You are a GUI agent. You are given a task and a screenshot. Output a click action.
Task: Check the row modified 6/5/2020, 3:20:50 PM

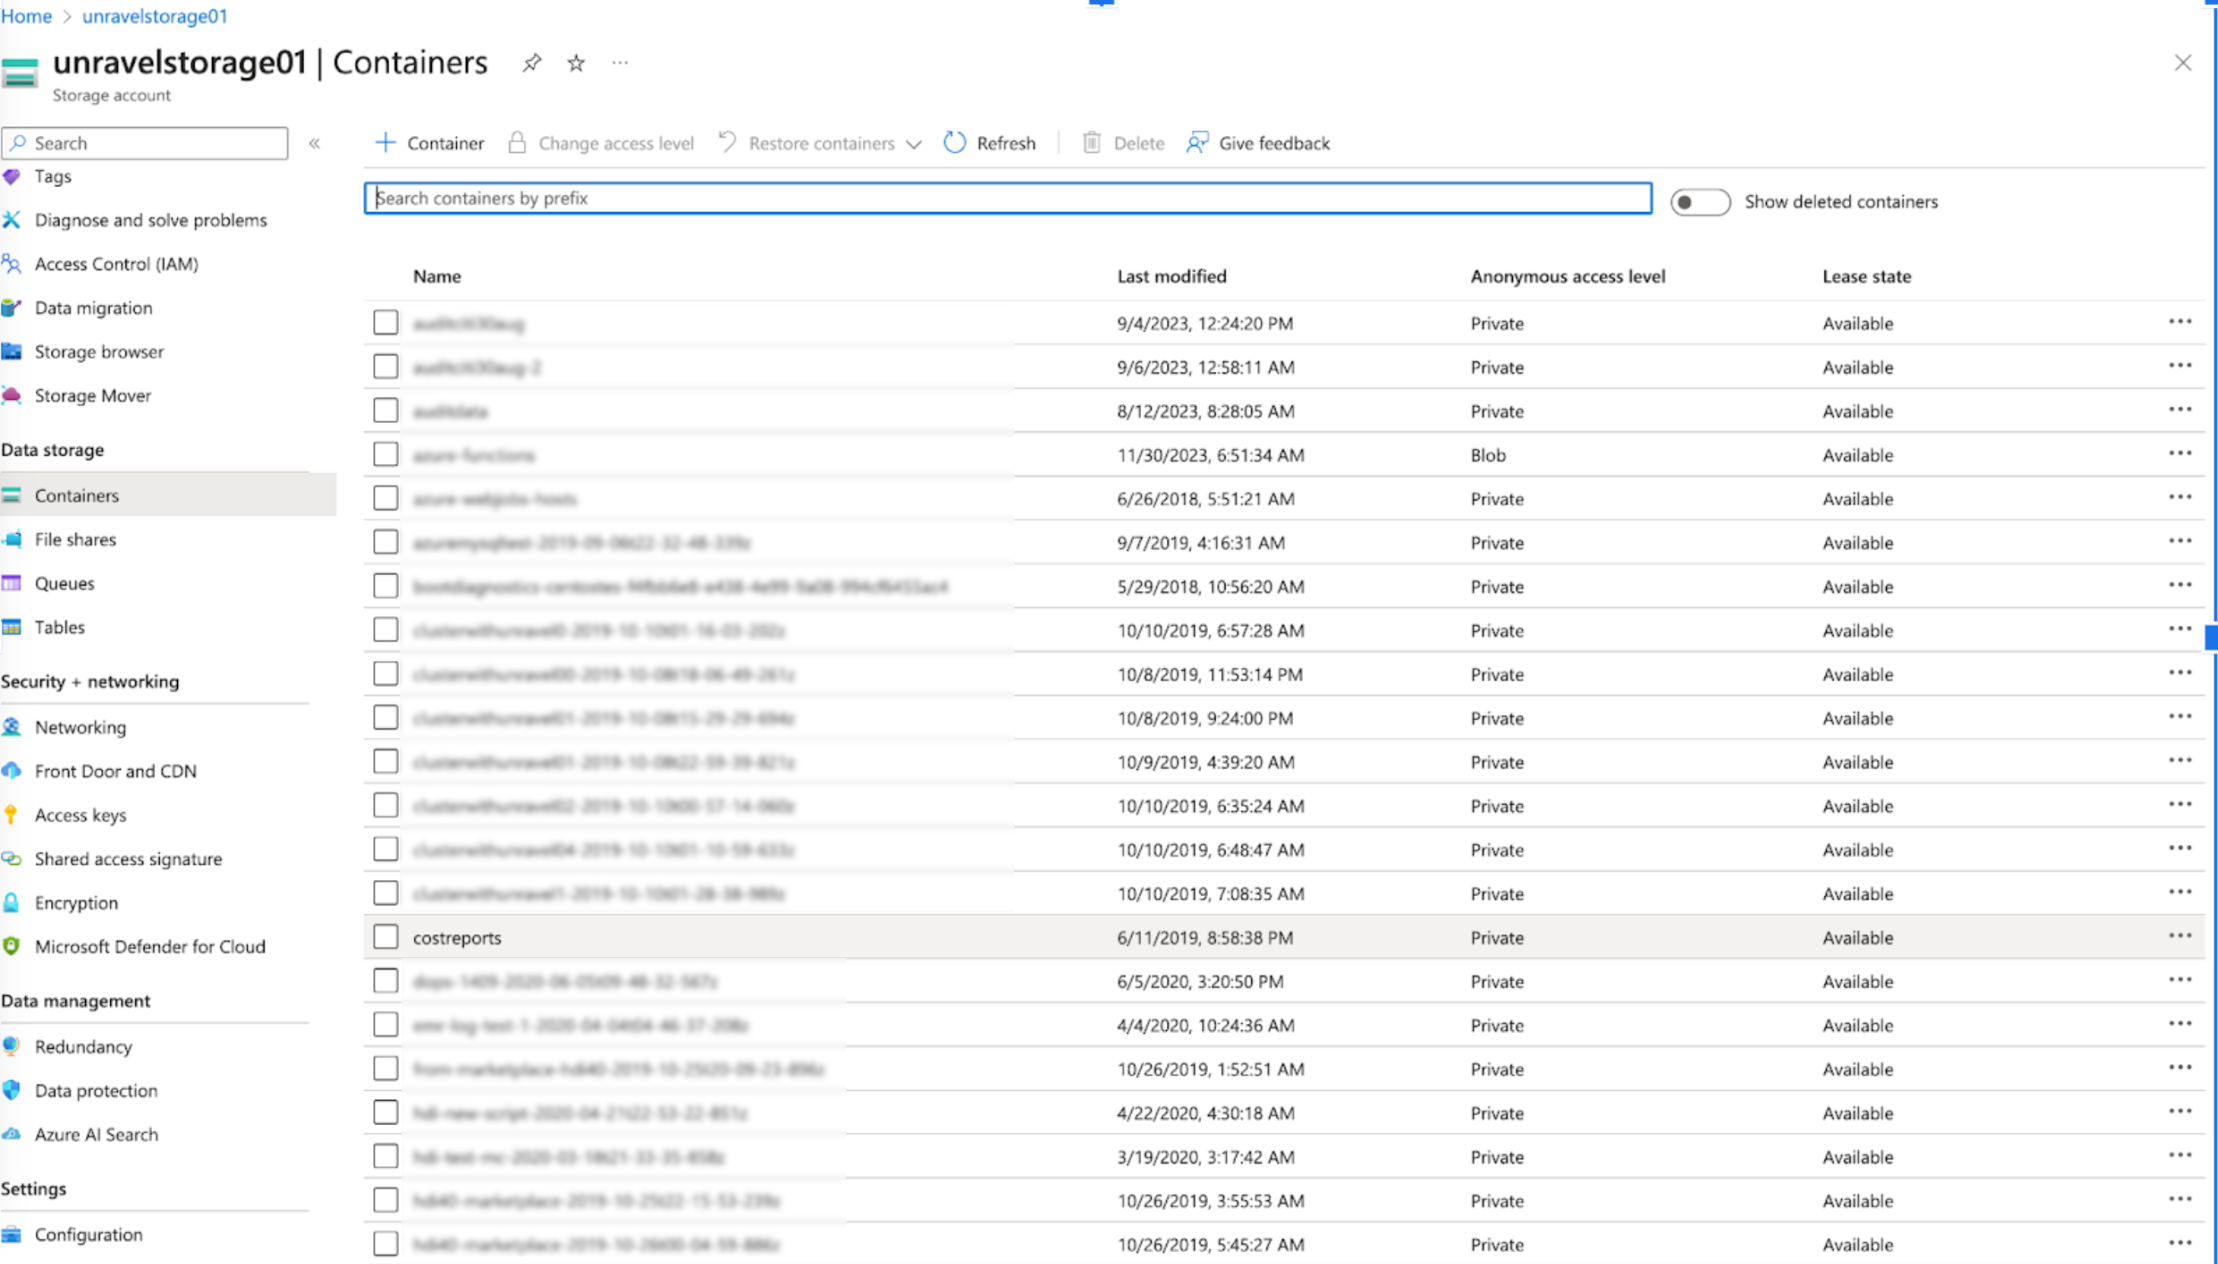pos(386,981)
